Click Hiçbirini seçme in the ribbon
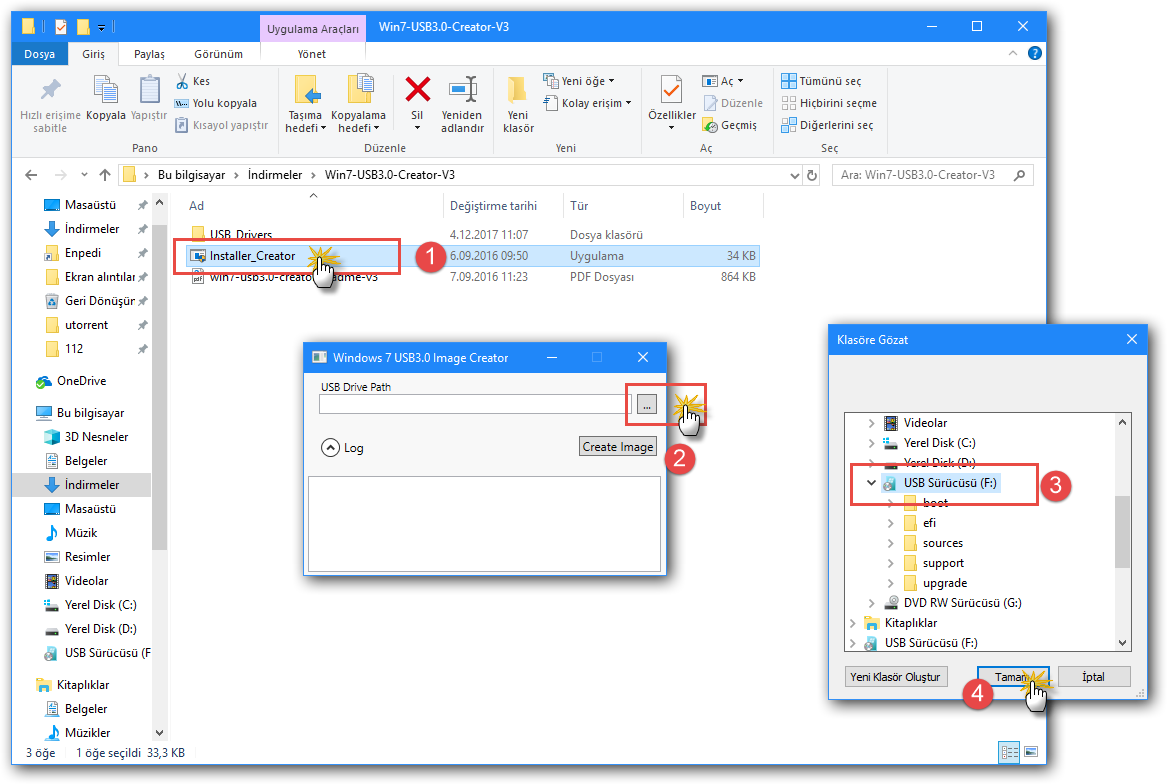 pyautogui.click(x=829, y=104)
